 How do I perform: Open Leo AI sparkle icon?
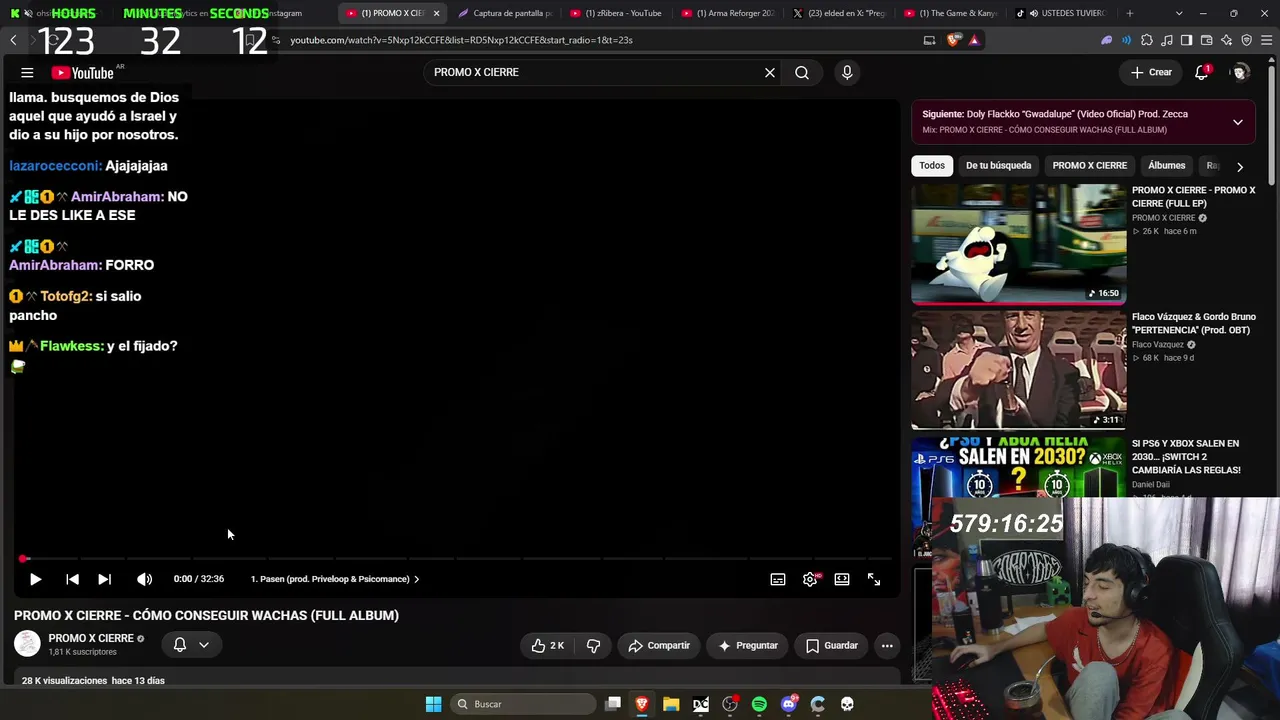pyautogui.click(x=1227, y=40)
